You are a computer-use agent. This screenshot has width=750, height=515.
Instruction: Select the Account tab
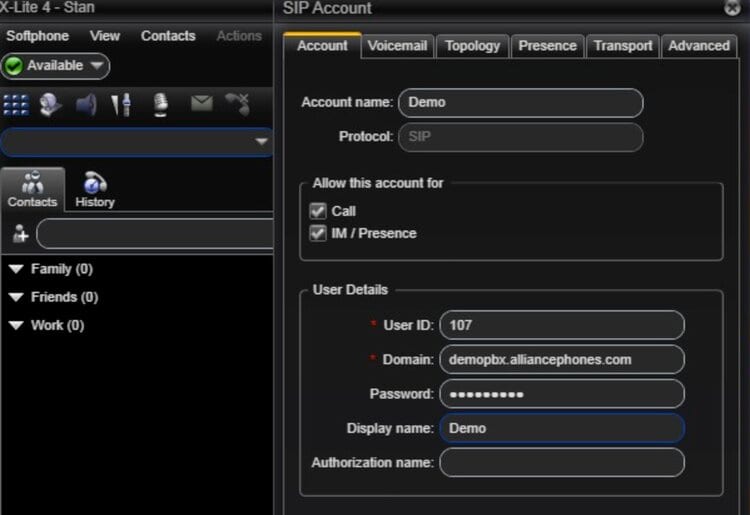[x=322, y=46]
